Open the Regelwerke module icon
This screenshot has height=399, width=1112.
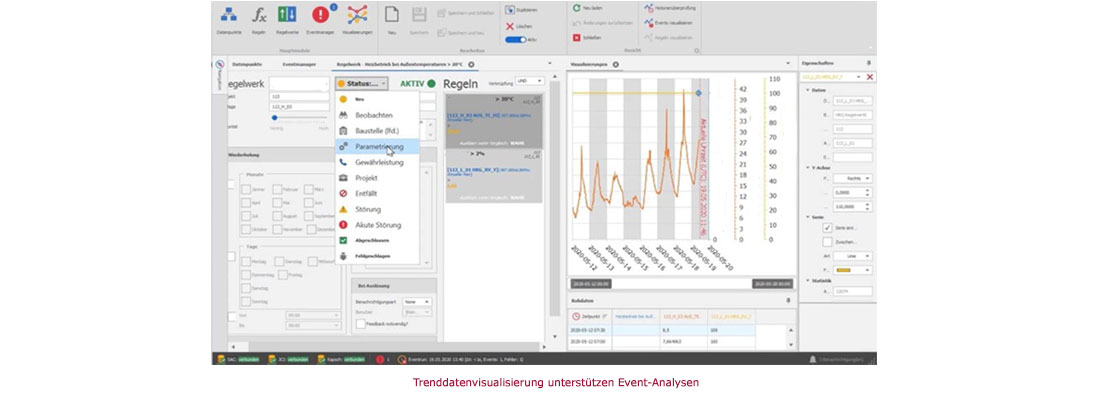(x=287, y=15)
